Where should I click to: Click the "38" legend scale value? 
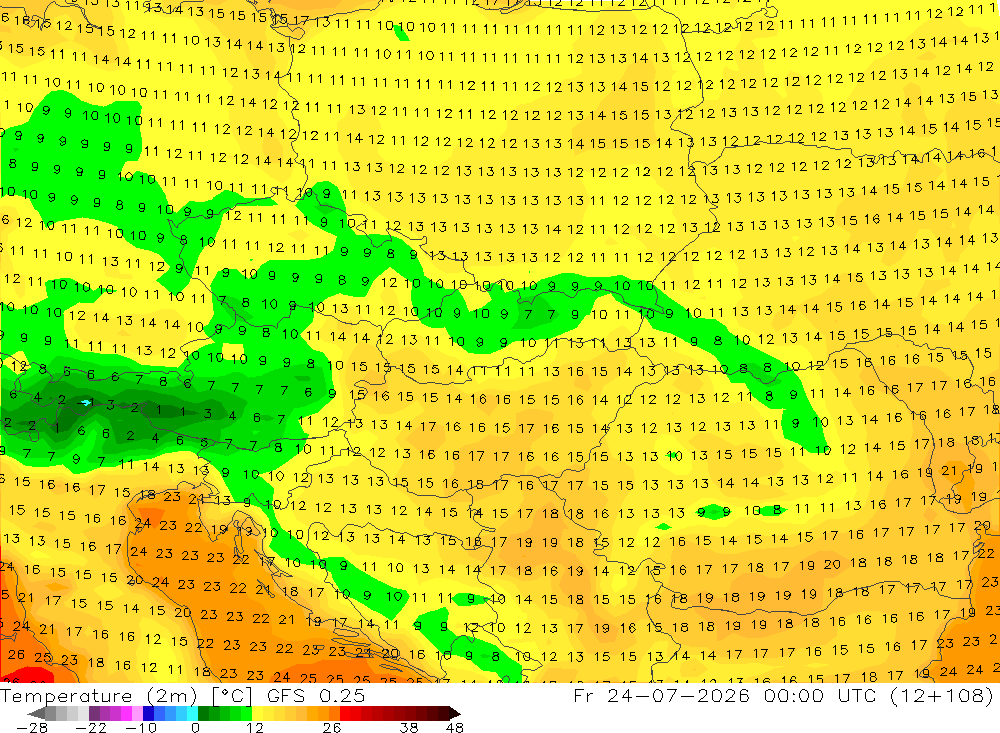pos(409,728)
